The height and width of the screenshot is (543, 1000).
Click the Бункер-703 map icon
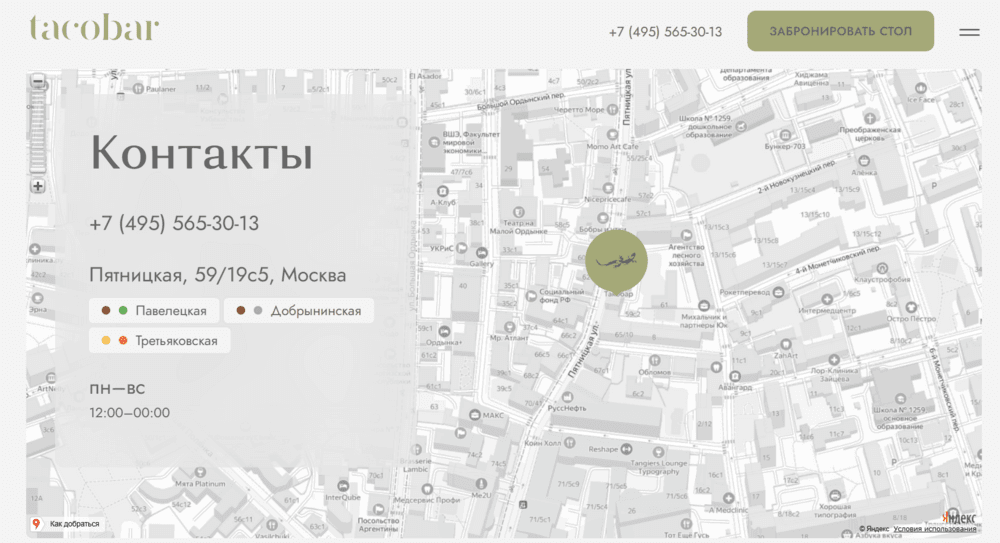pyautogui.click(x=785, y=135)
